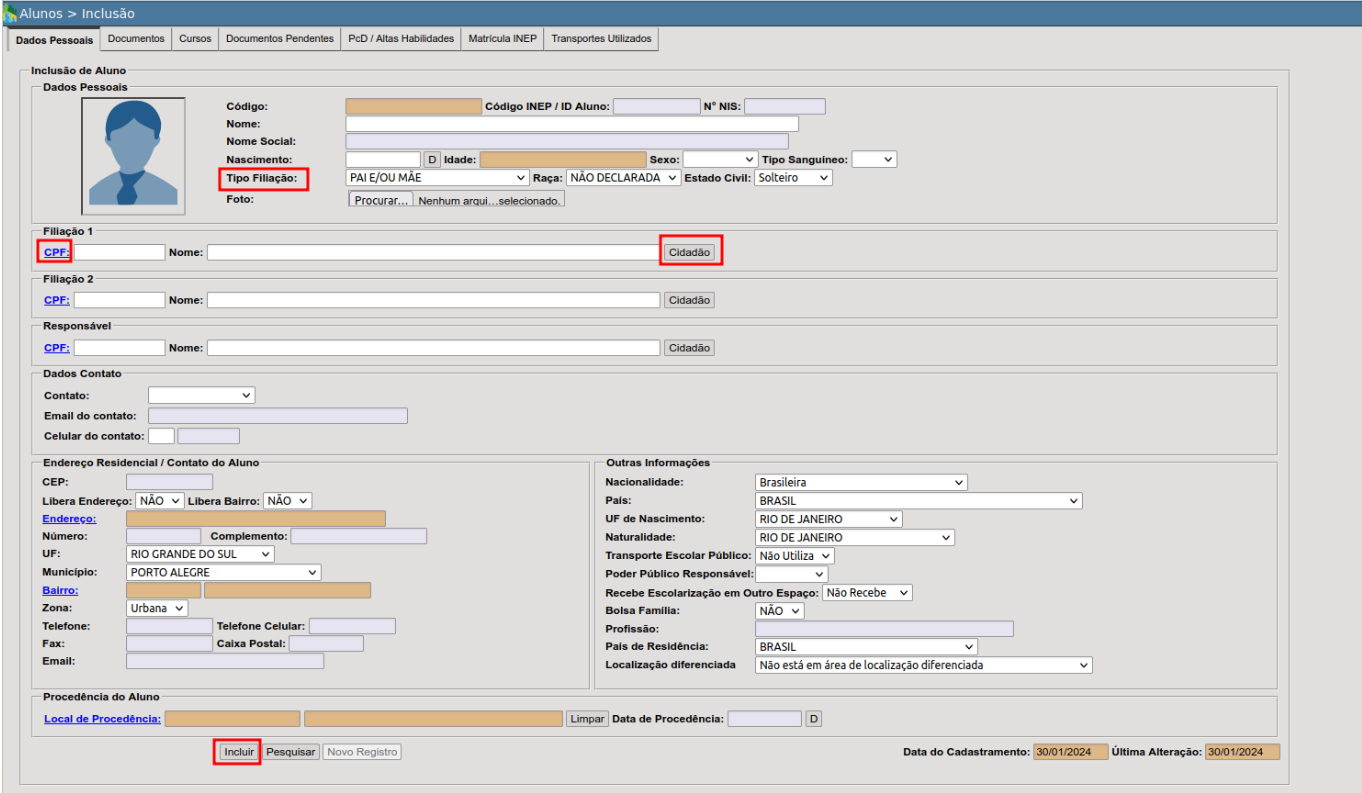This screenshot has width=1362, height=793.
Task: Open the Matrícula INEP tab
Action: (503, 39)
